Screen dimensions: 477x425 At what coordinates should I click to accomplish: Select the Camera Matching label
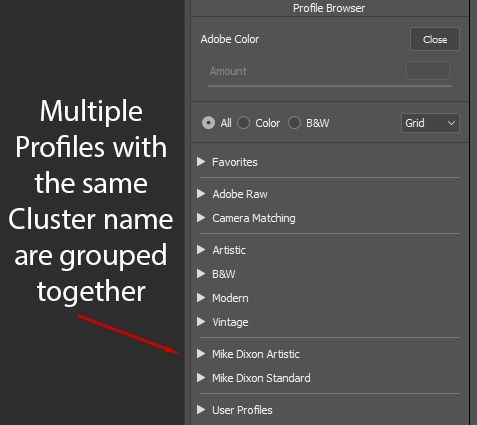coord(254,218)
